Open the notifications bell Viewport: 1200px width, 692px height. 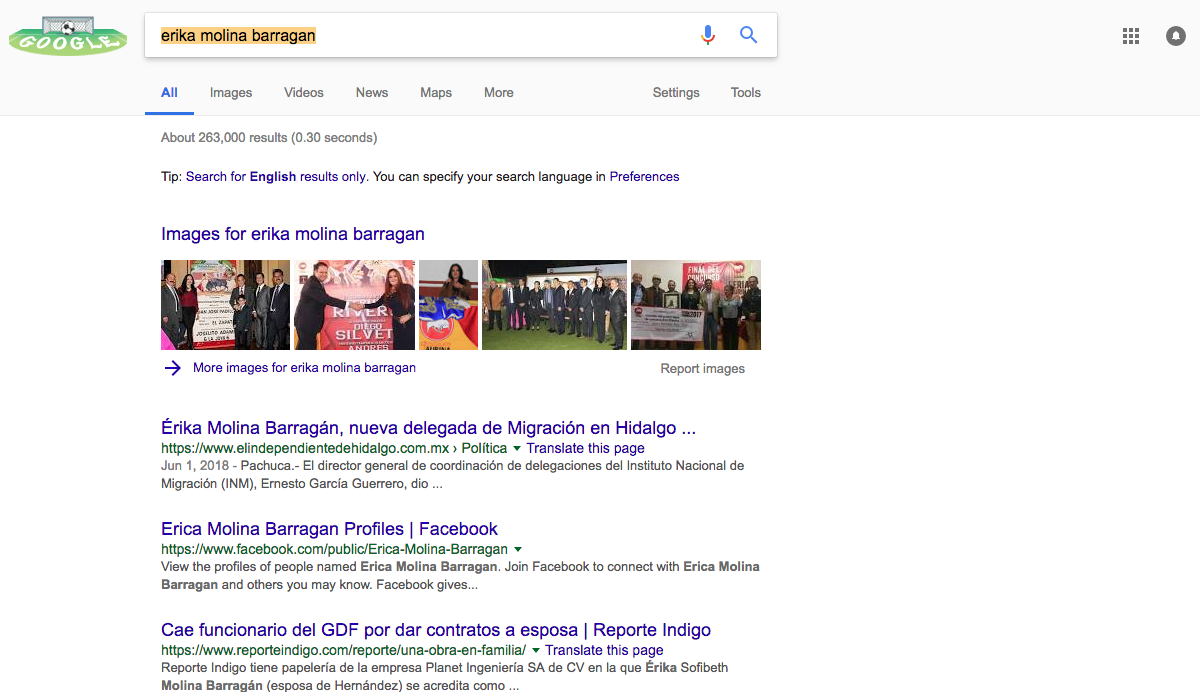point(1176,36)
